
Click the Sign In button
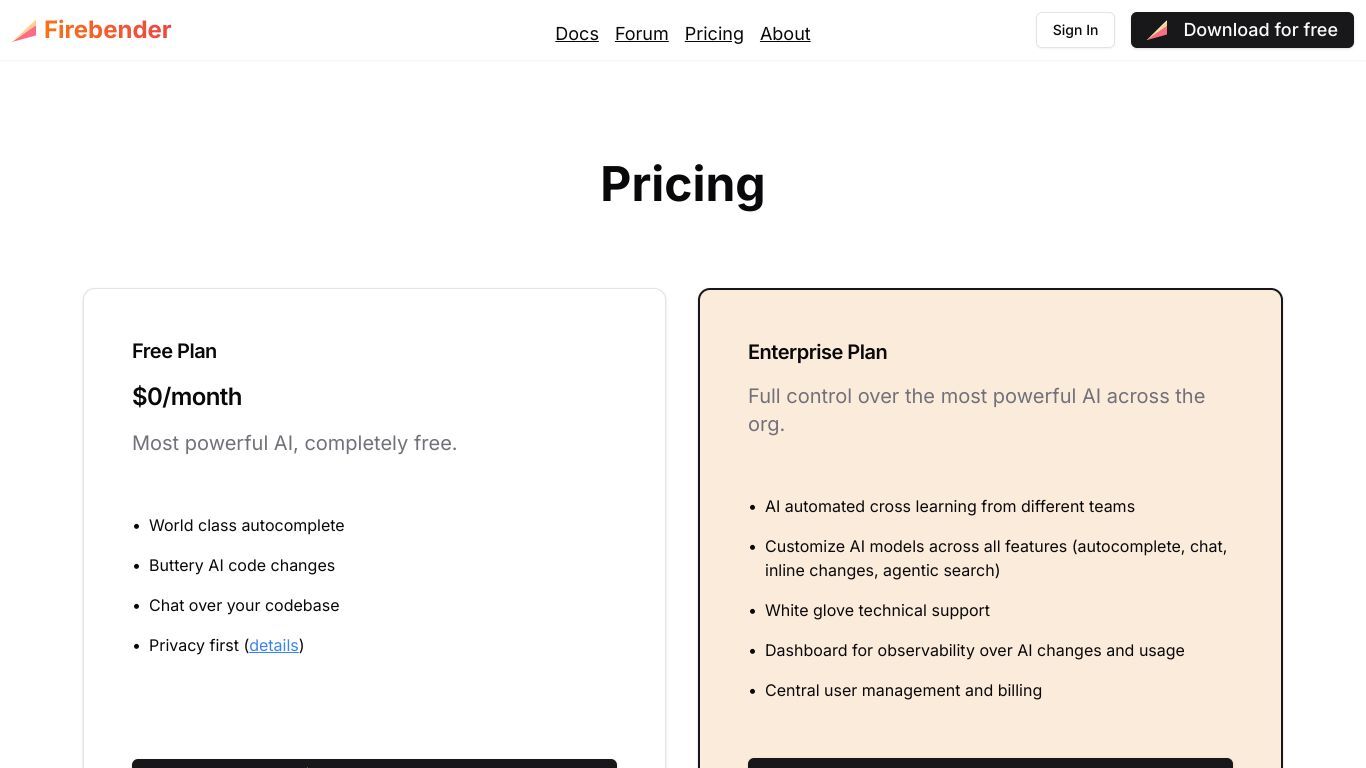point(1075,30)
